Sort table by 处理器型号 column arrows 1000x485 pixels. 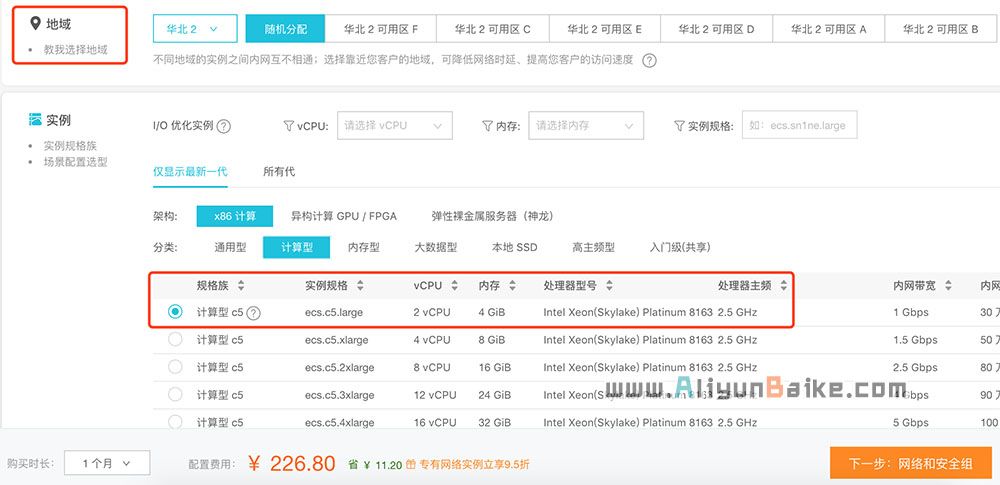pyautogui.click(x=609, y=286)
